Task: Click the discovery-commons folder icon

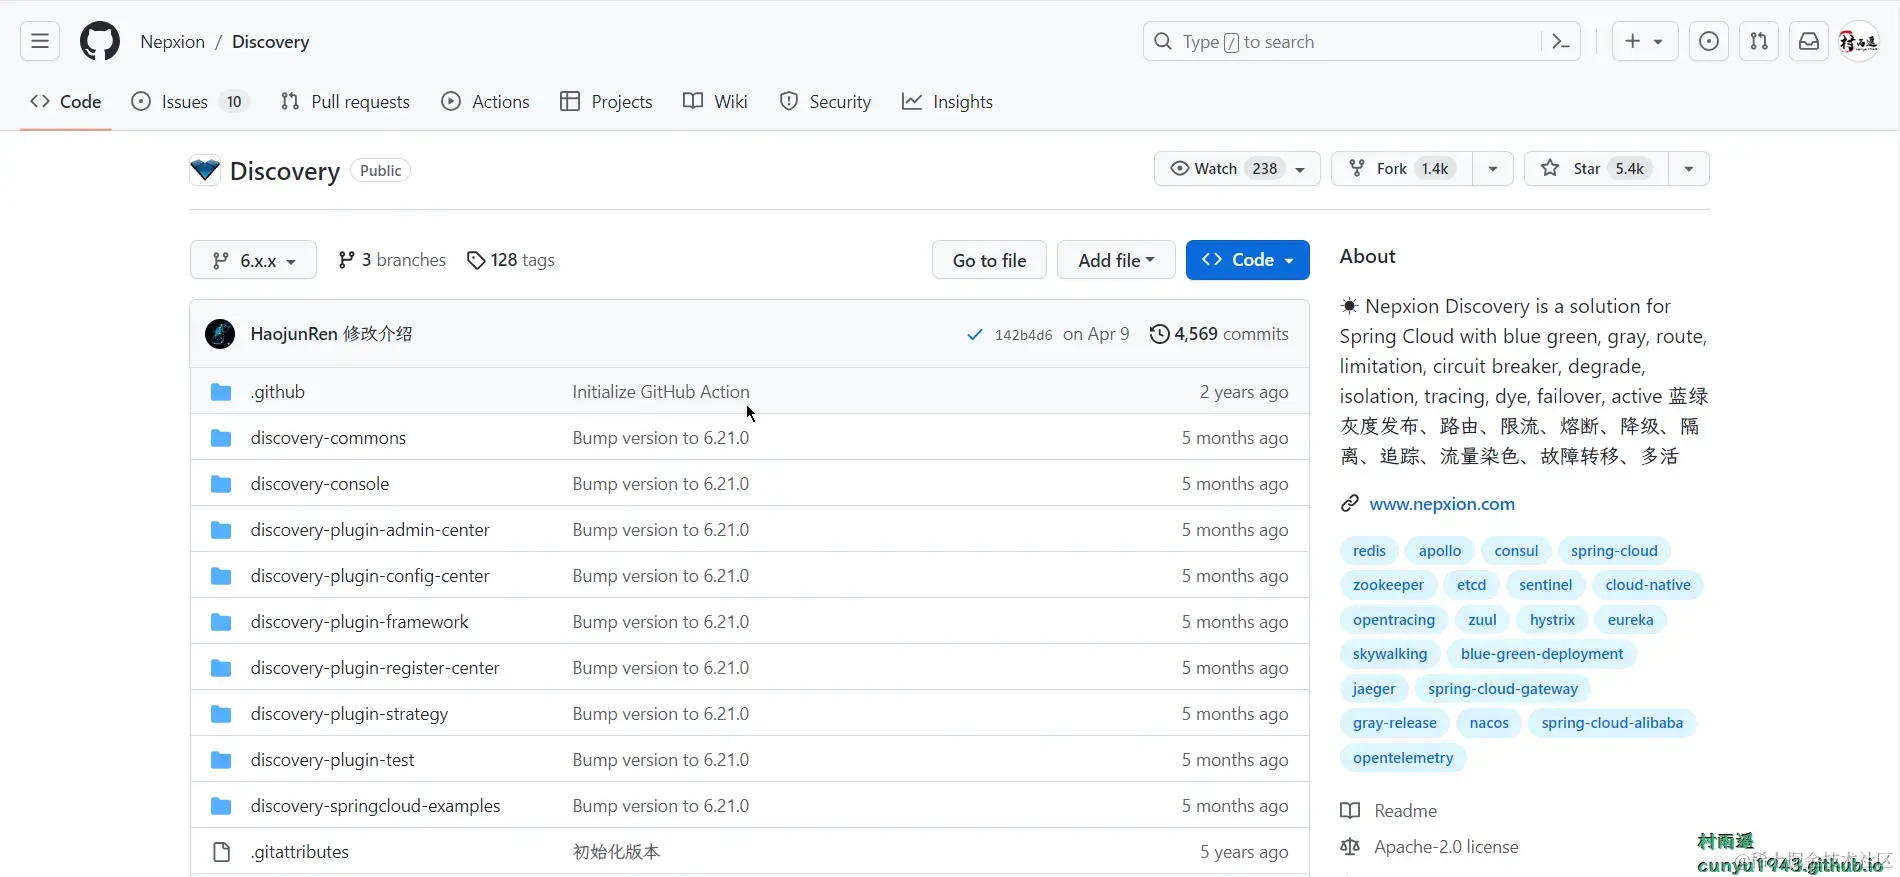Action: [x=221, y=438]
